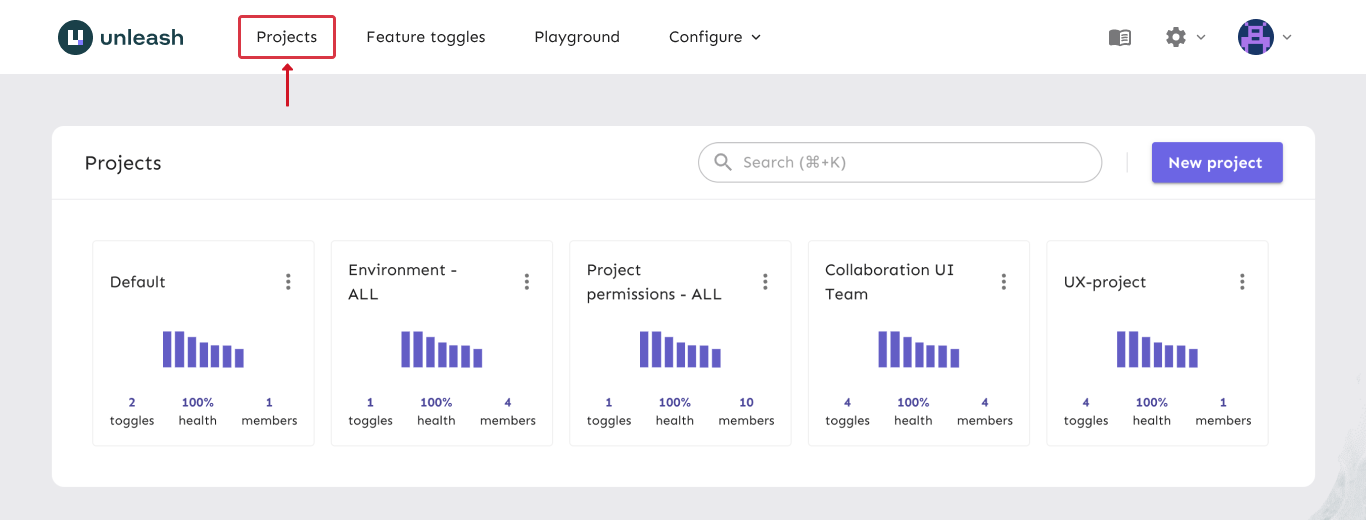Click the UX-project health bar chart
This screenshot has width=1366, height=520.
coord(1156,349)
